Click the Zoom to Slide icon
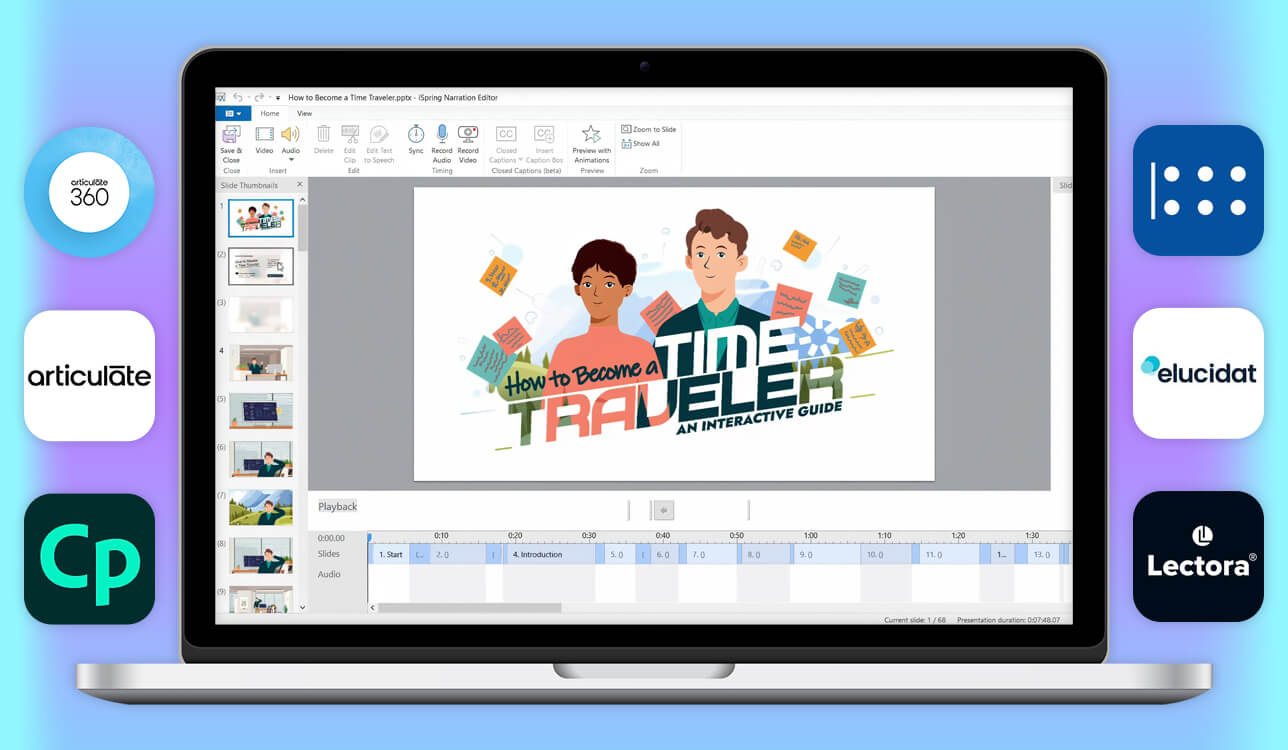The height and width of the screenshot is (750, 1288). (x=626, y=130)
